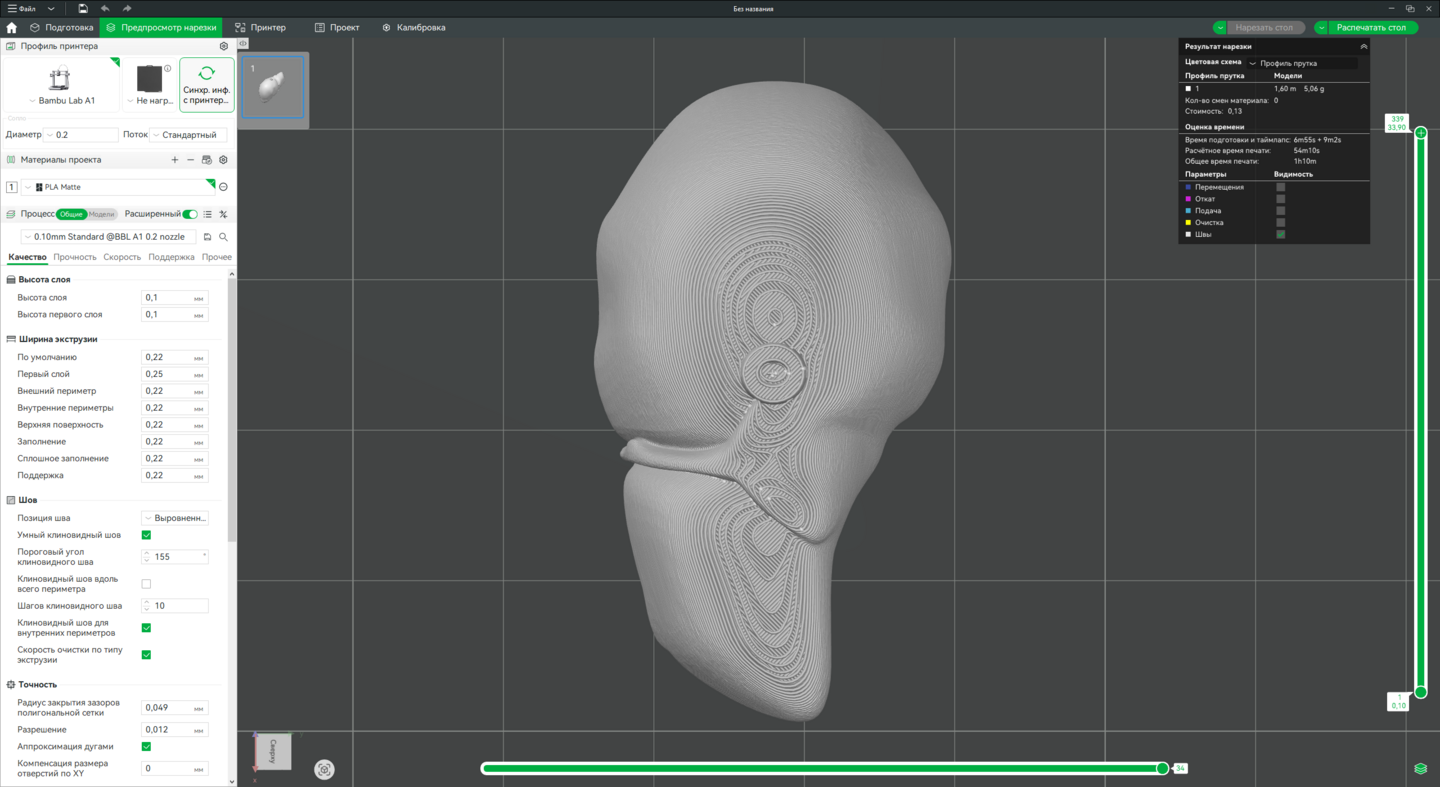Open the Скорость settings tab
Screen dimensions: 1440x787
122,257
